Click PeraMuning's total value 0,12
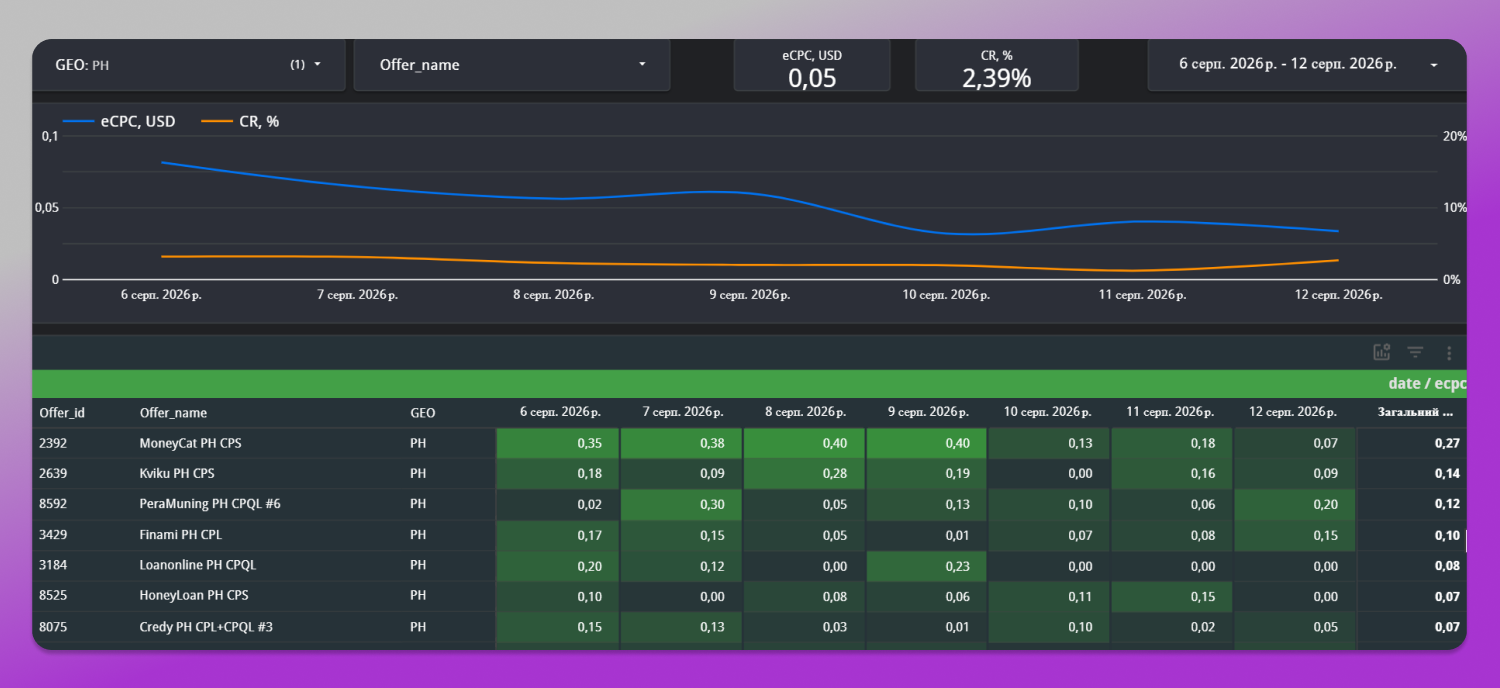This screenshot has height=688, width=1500. pos(1447,504)
